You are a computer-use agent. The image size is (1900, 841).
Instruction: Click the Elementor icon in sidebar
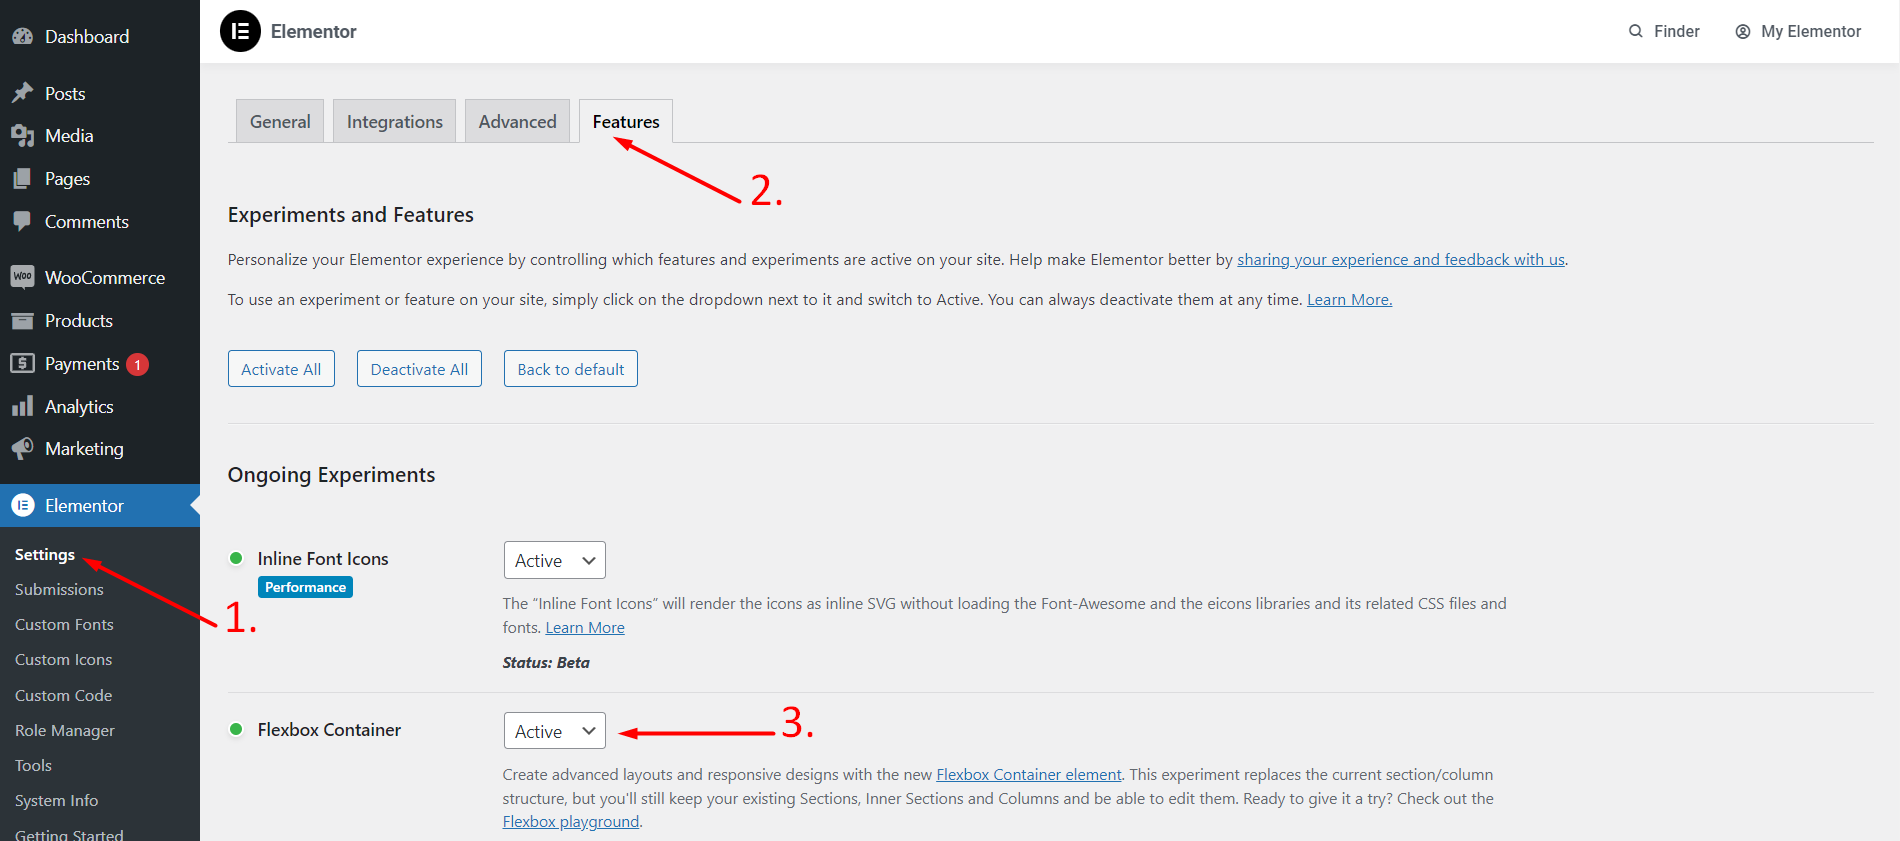22,505
